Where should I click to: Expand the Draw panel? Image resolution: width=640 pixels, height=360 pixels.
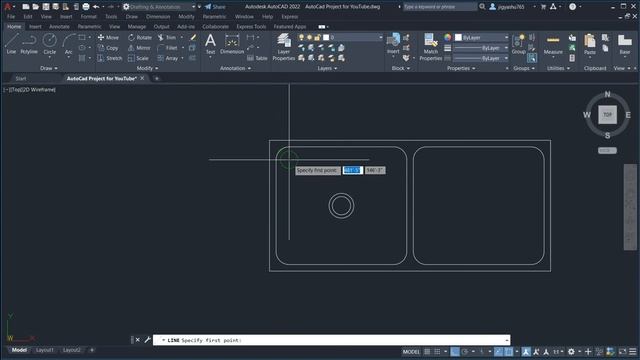49,68
